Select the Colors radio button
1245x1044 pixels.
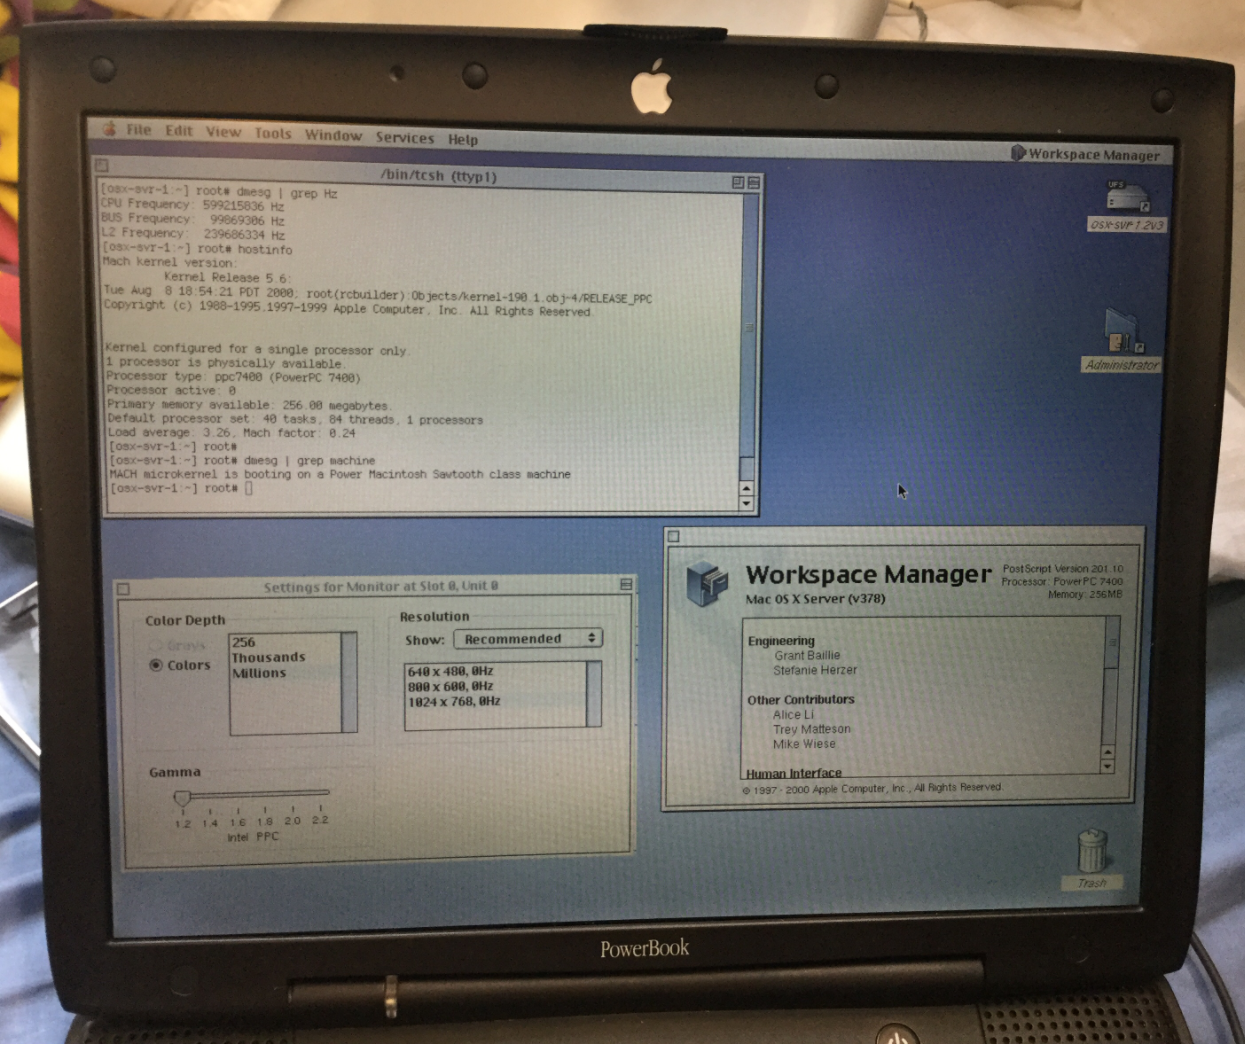[156, 665]
